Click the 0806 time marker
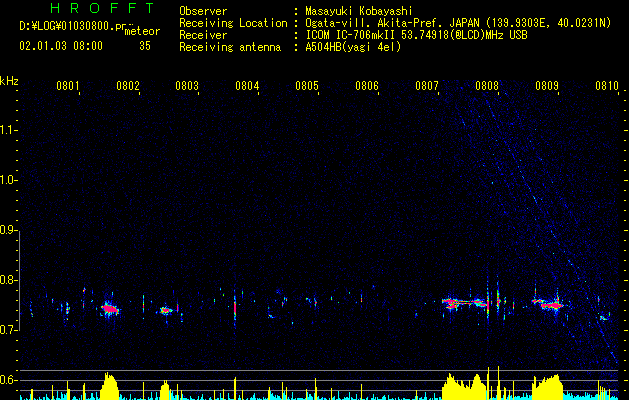 tap(367, 86)
